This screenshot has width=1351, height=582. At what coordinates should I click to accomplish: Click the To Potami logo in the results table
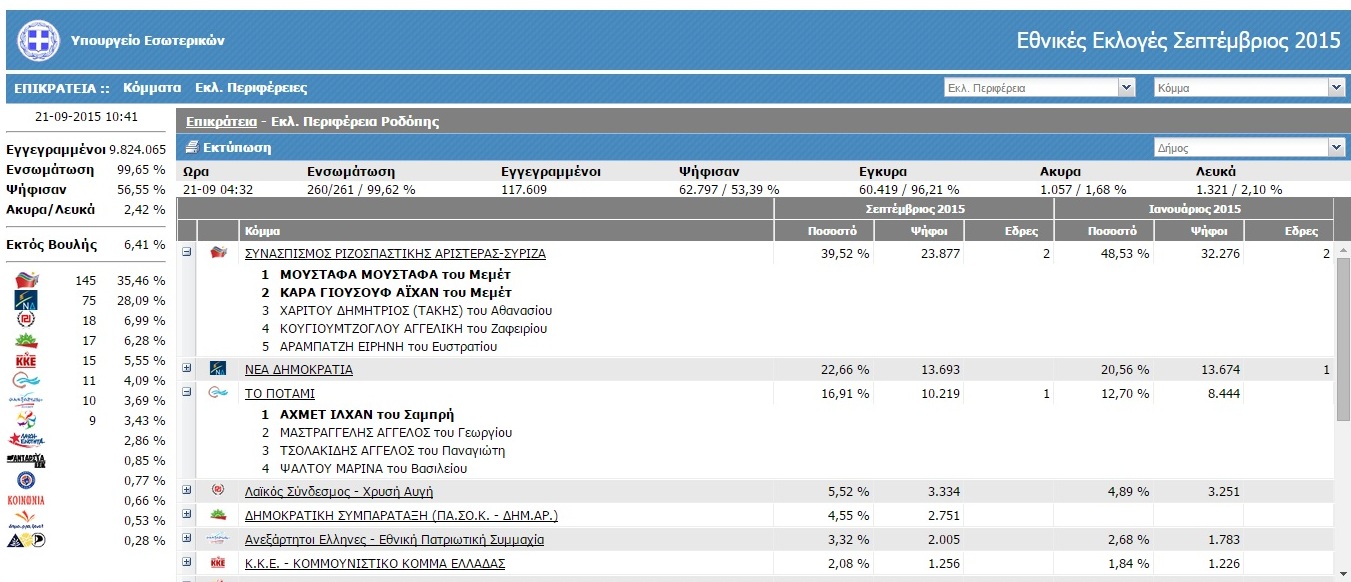pos(218,393)
